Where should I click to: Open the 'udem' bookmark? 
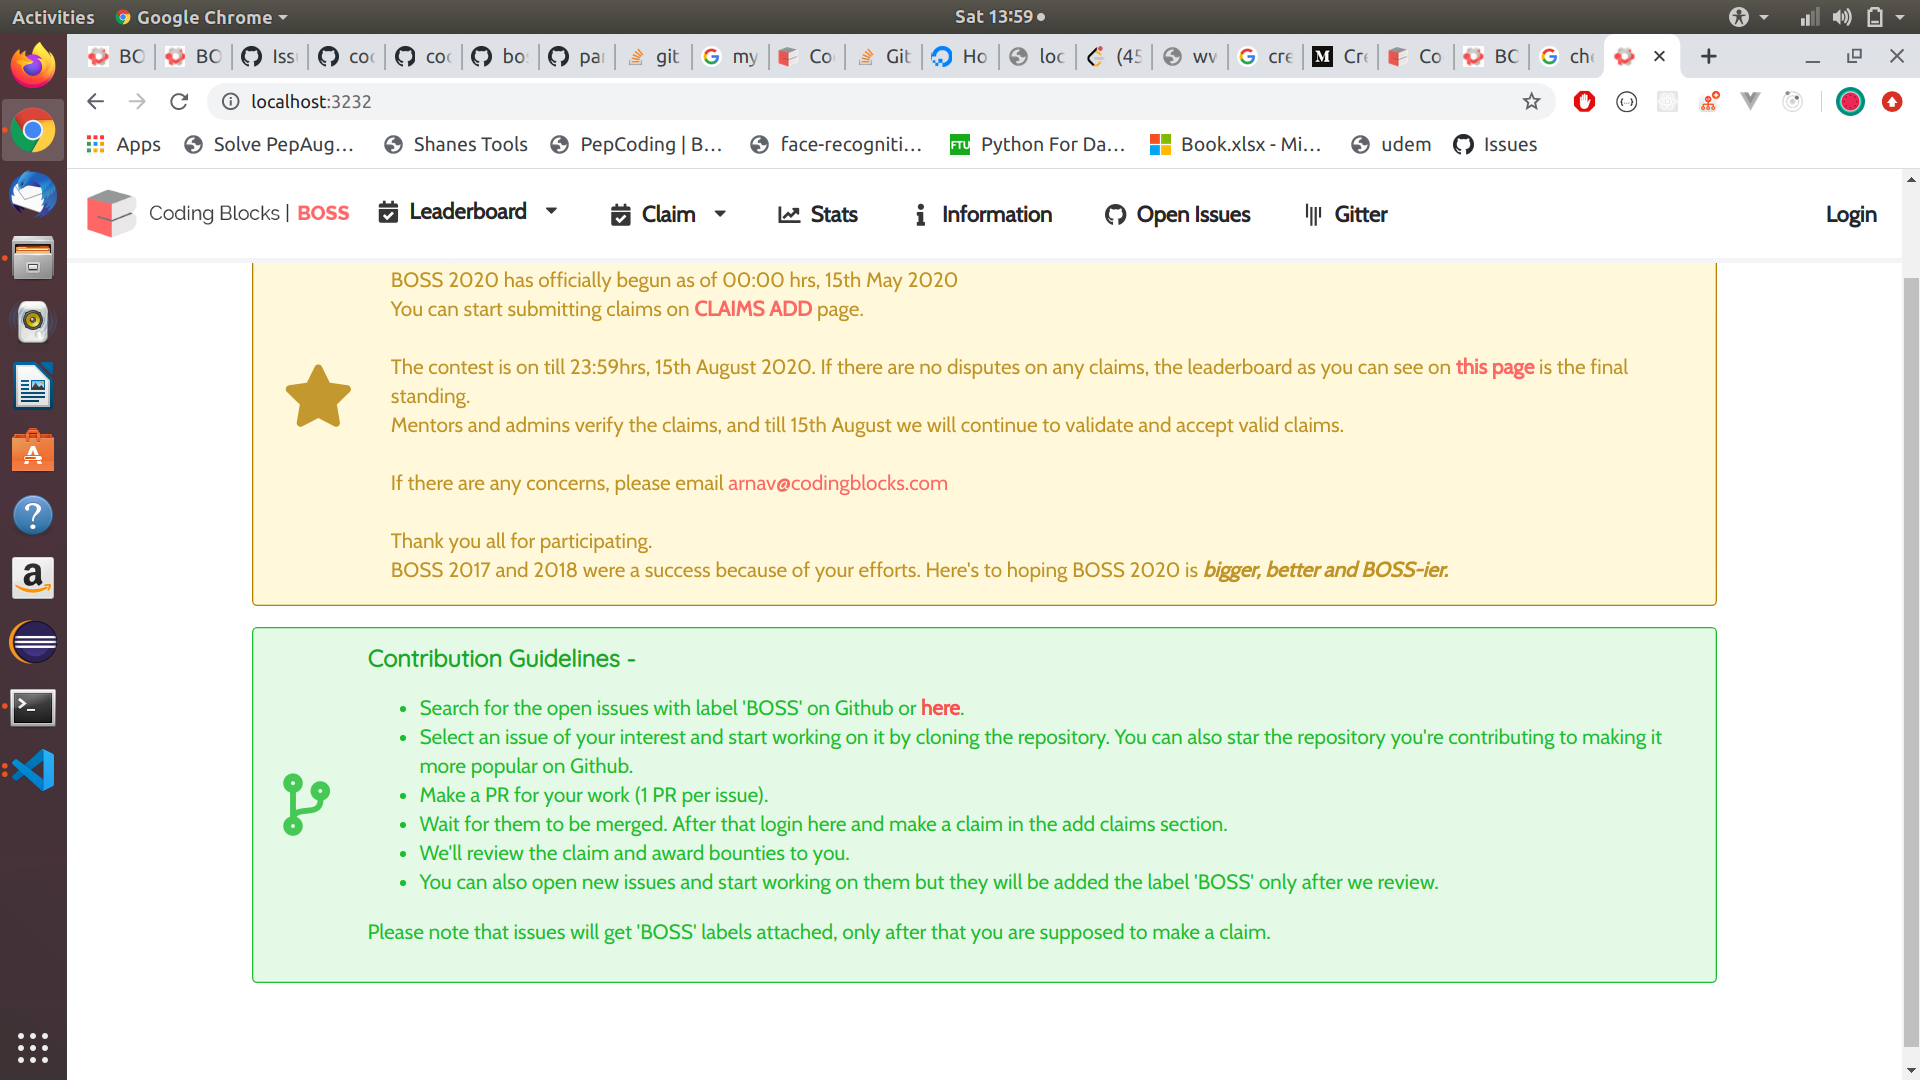coord(1391,144)
